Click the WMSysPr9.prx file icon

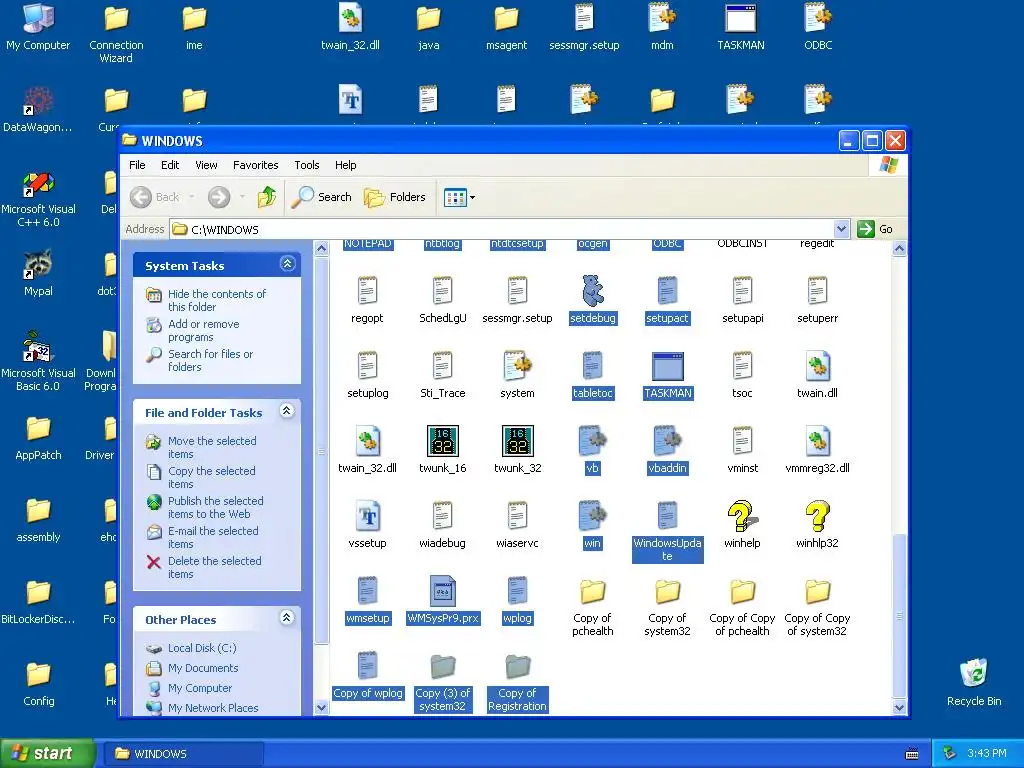pyautogui.click(x=443, y=591)
